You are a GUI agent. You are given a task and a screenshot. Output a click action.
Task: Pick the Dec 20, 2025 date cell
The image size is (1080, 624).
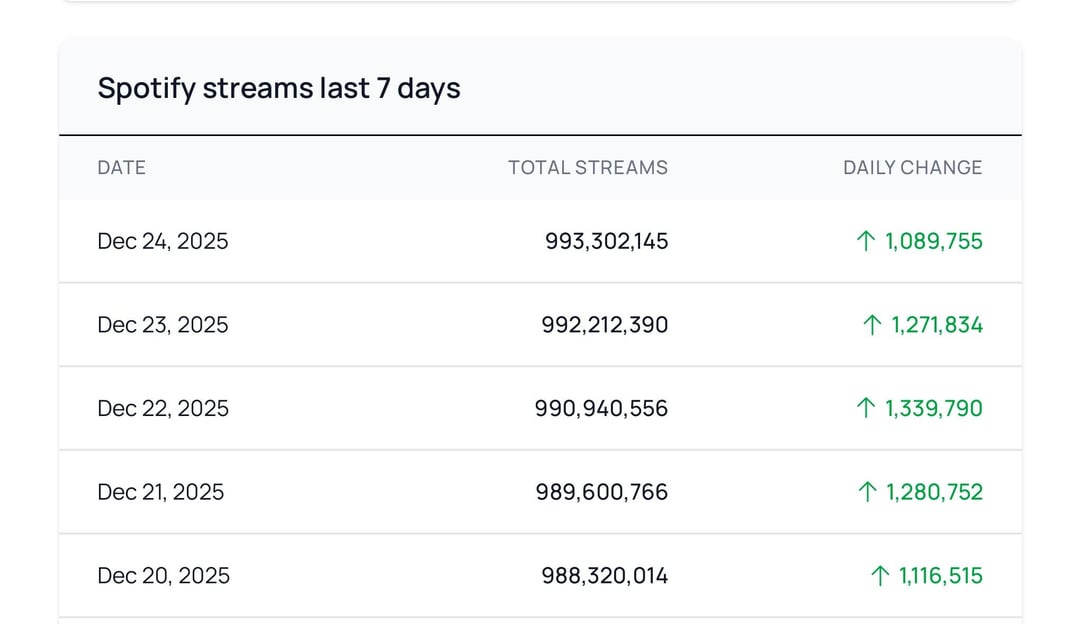163,576
